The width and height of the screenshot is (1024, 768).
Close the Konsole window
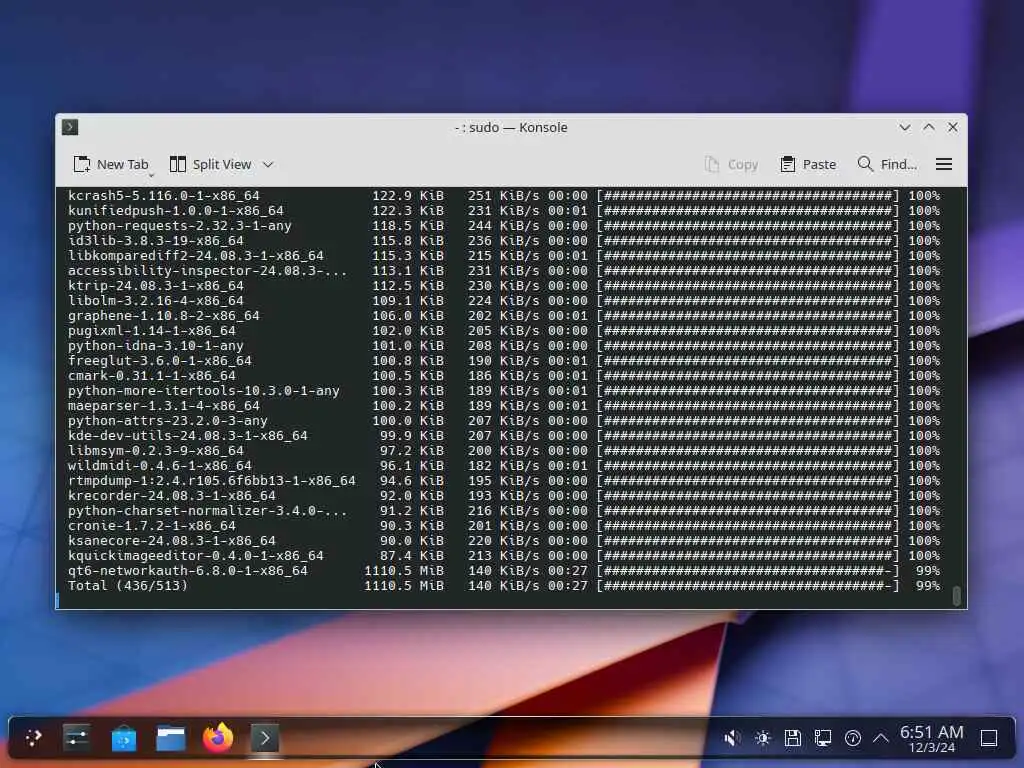point(953,127)
